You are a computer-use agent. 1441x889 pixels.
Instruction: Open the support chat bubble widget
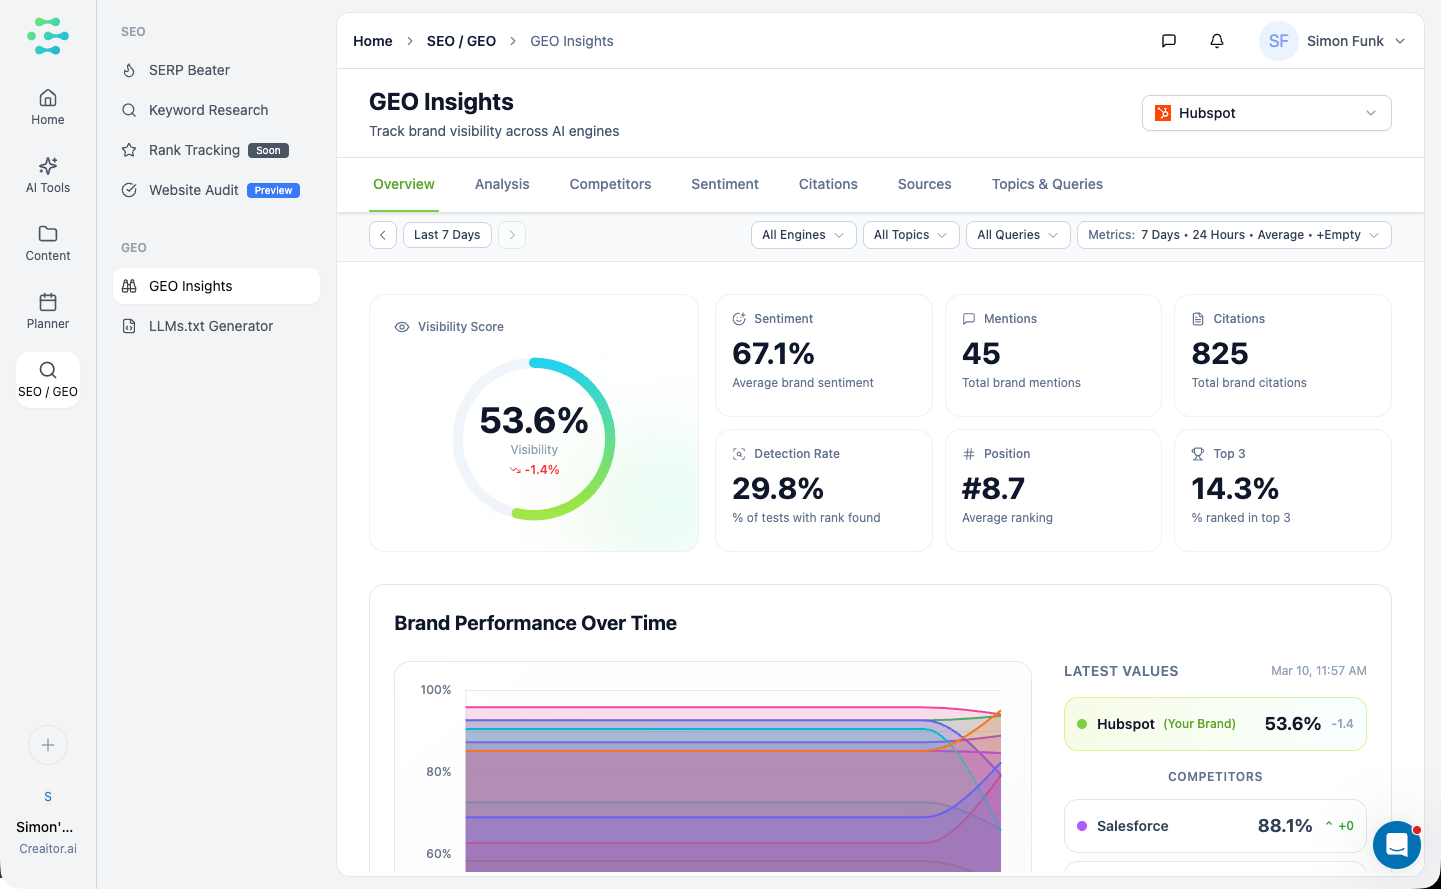coord(1397,845)
